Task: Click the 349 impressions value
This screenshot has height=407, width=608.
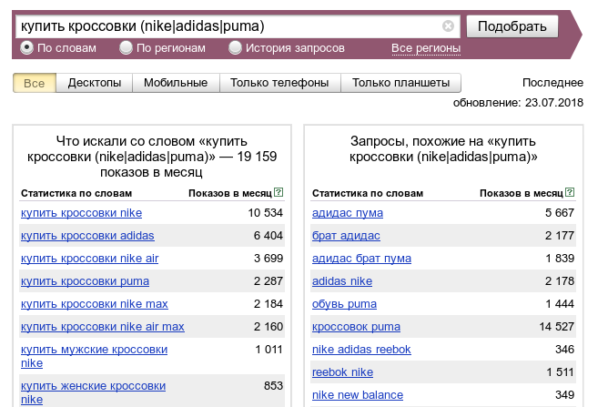Action: [x=565, y=395]
